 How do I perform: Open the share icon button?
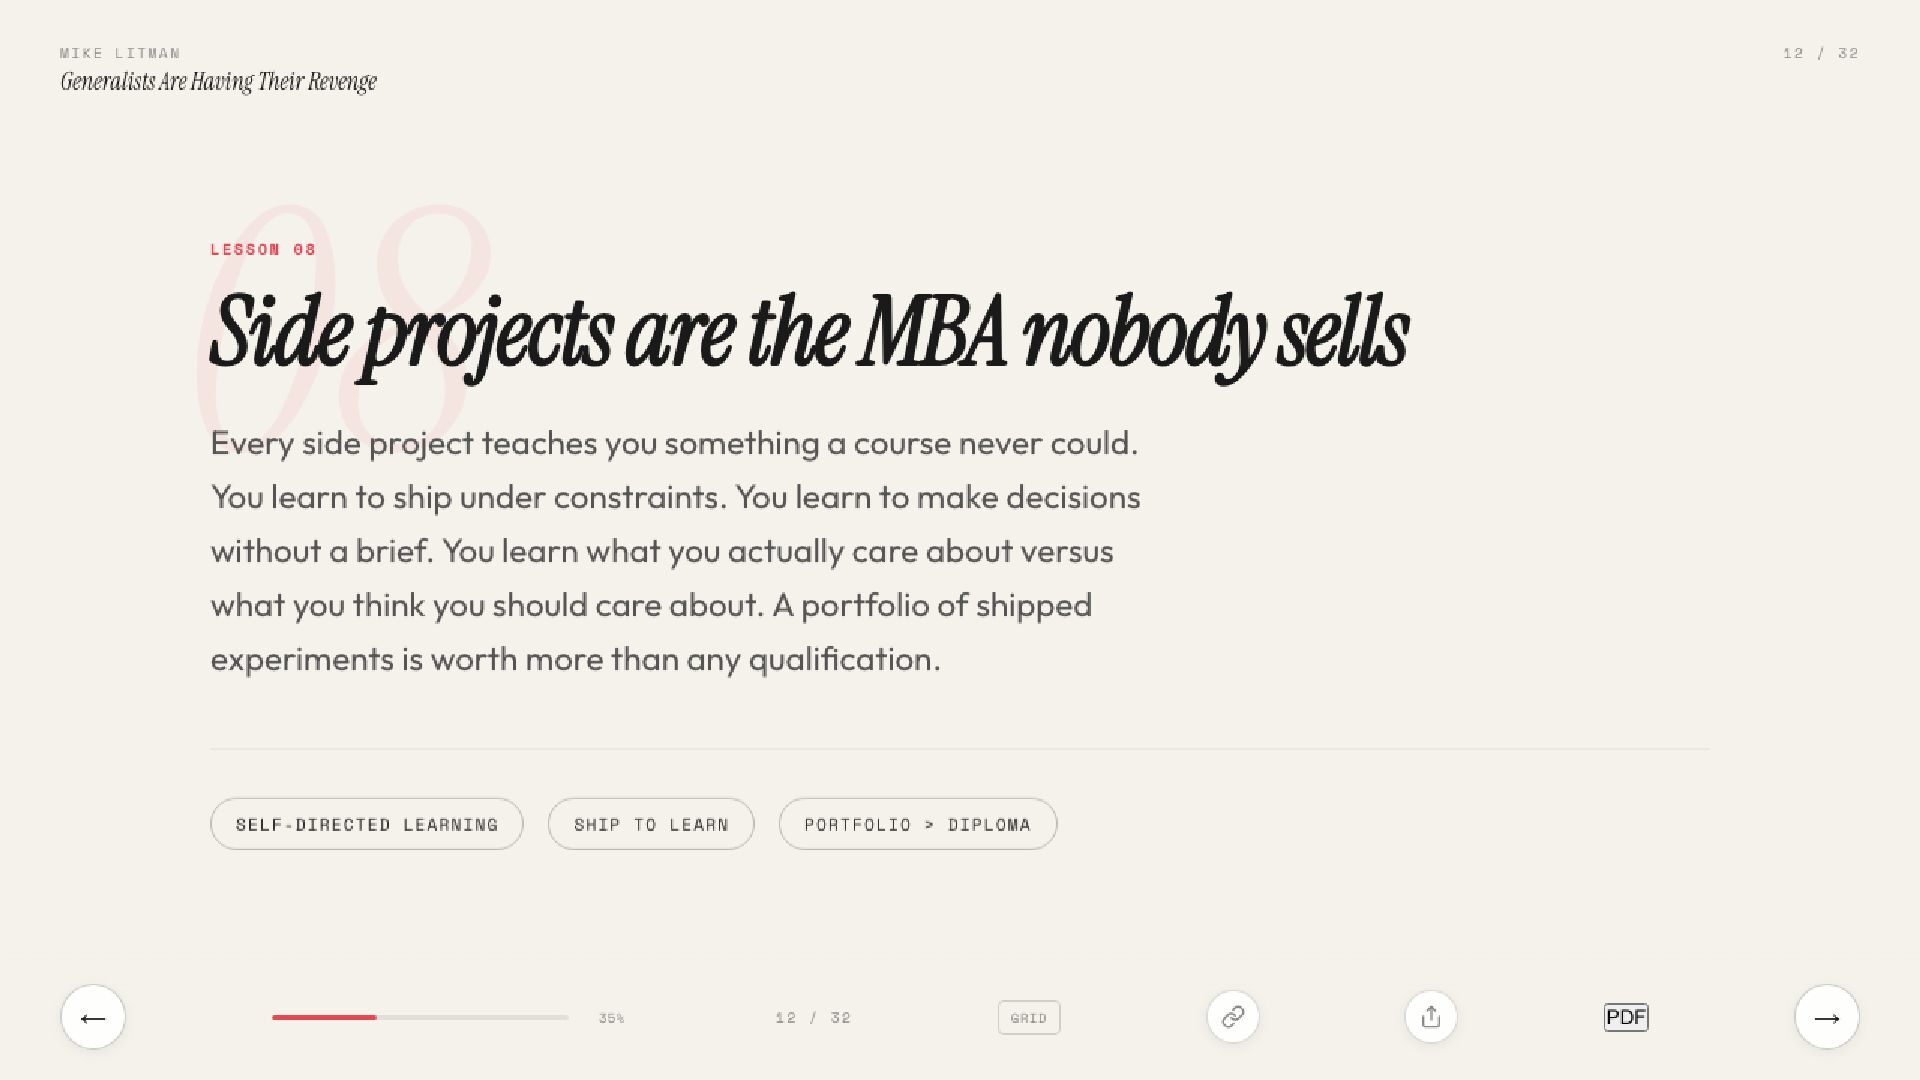tap(1431, 1017)
